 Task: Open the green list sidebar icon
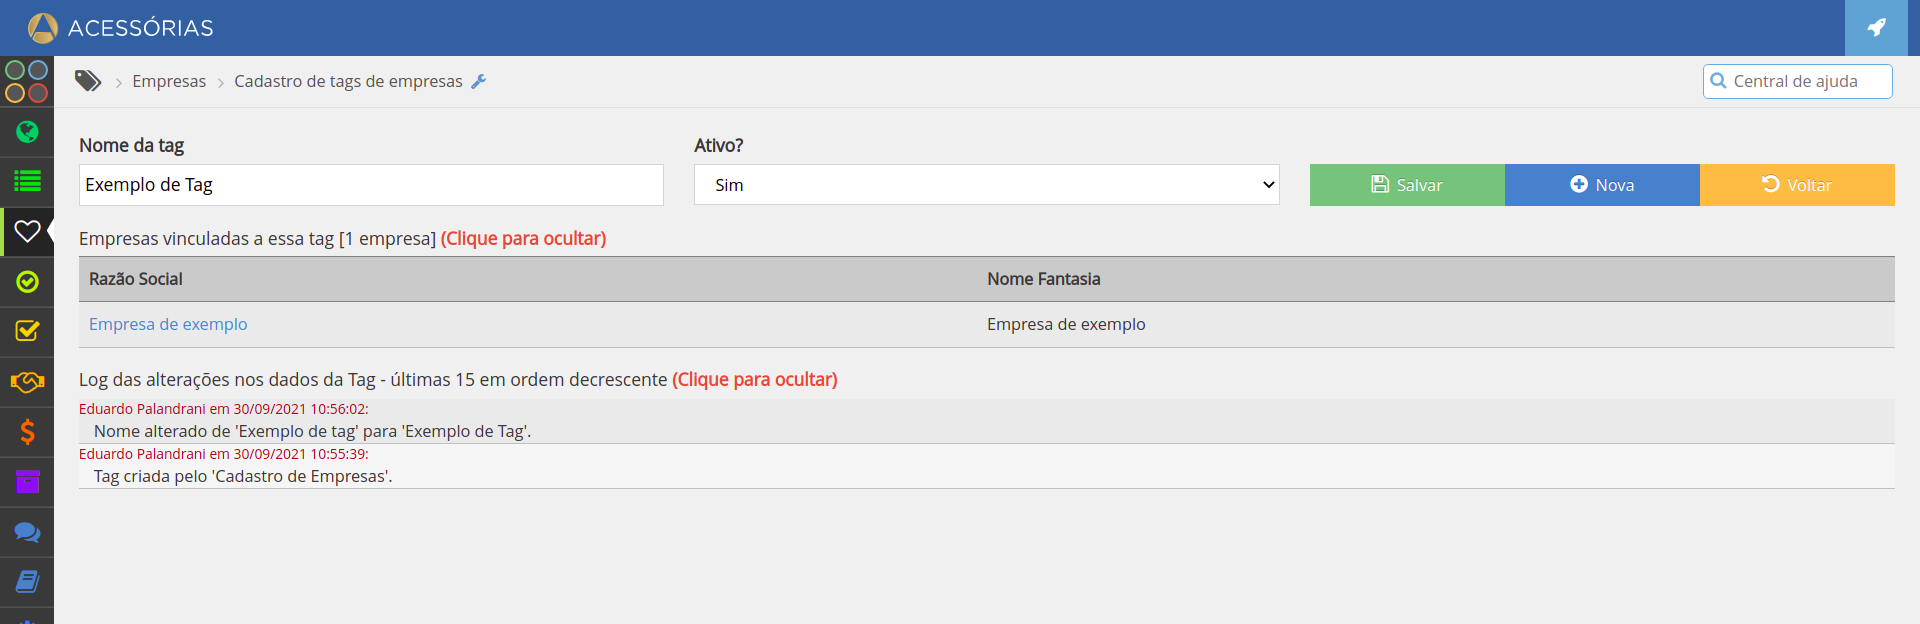[x=27, y=181]
